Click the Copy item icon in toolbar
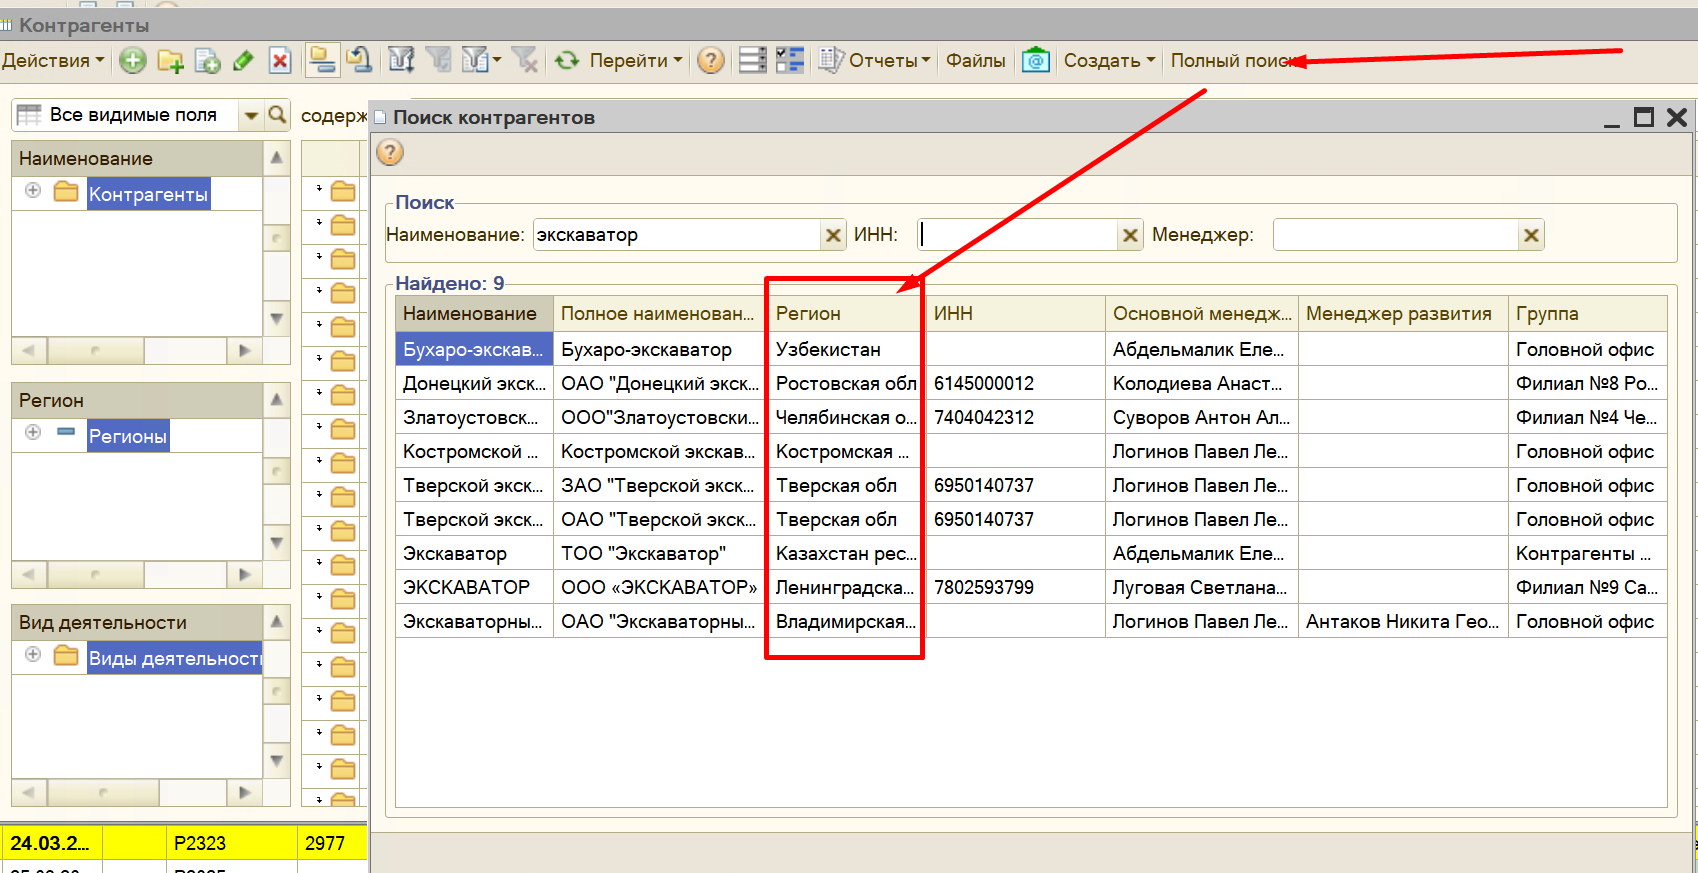Viewport: 1698px width, 873px height. coord(207,61)
